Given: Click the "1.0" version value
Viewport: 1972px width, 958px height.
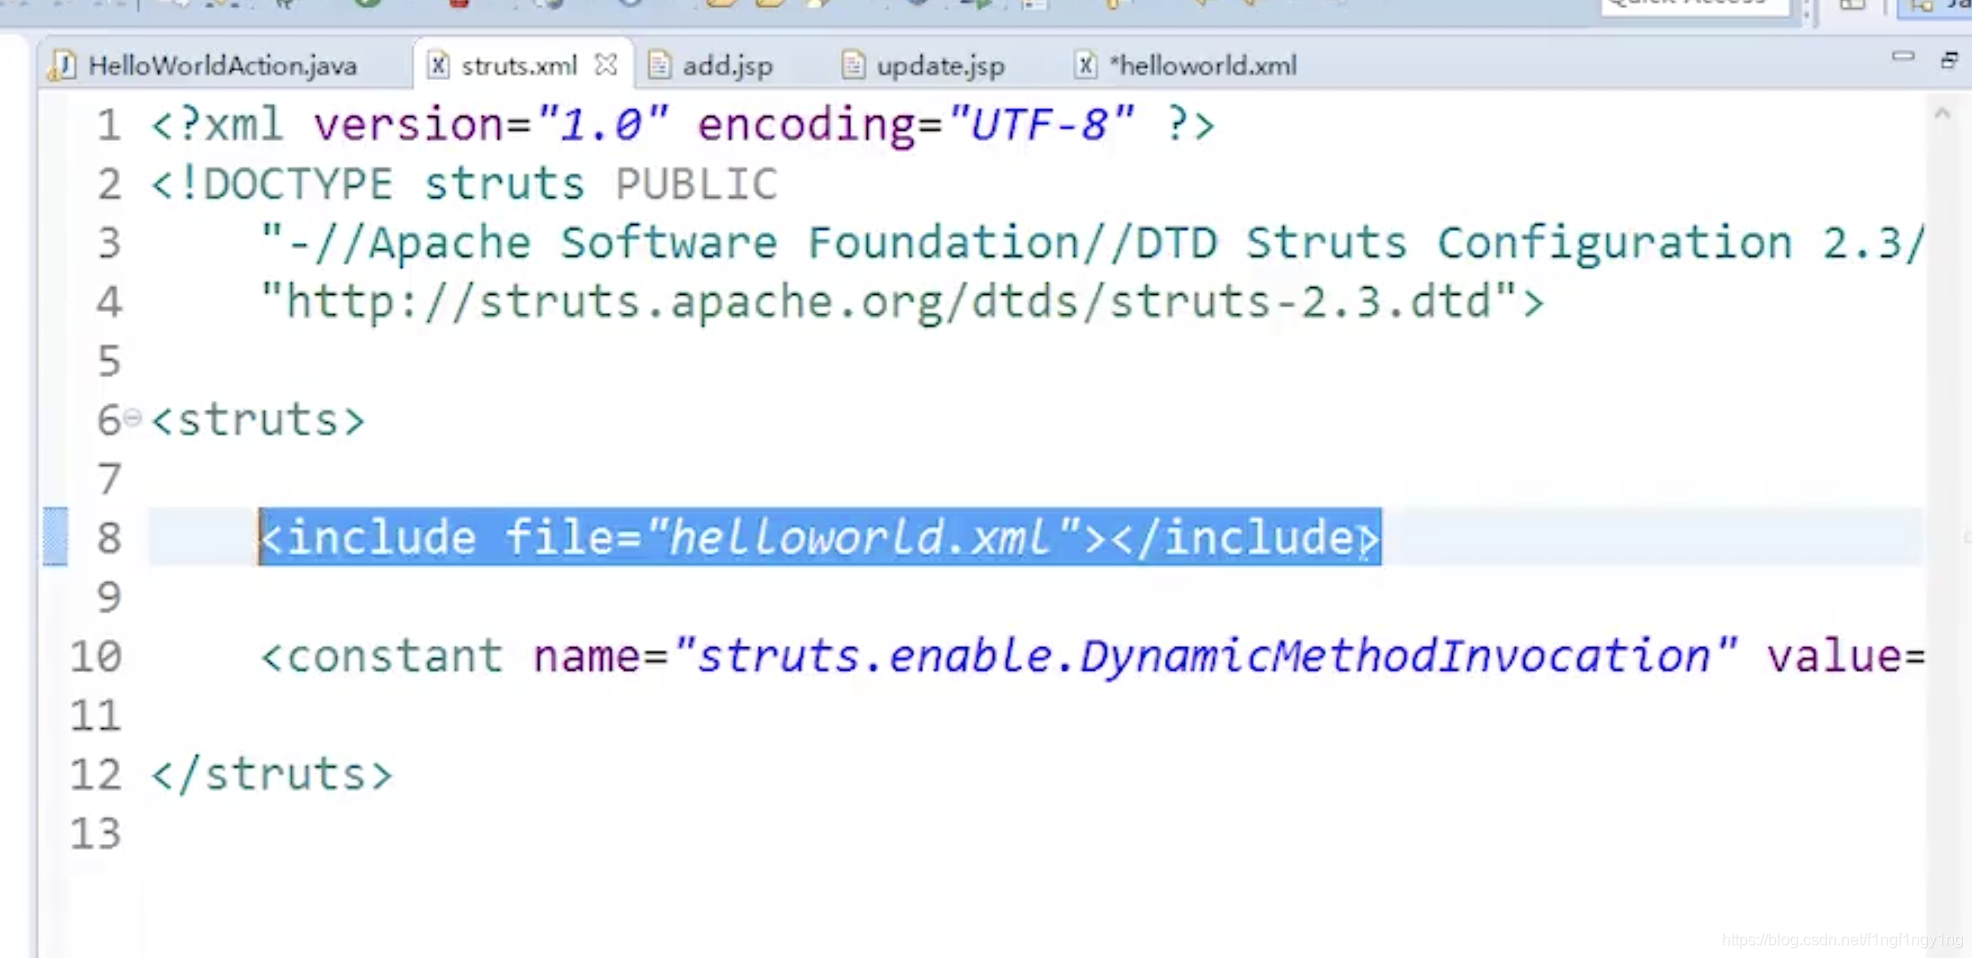Looking at the screenshot, I should (x=602, y=125).
